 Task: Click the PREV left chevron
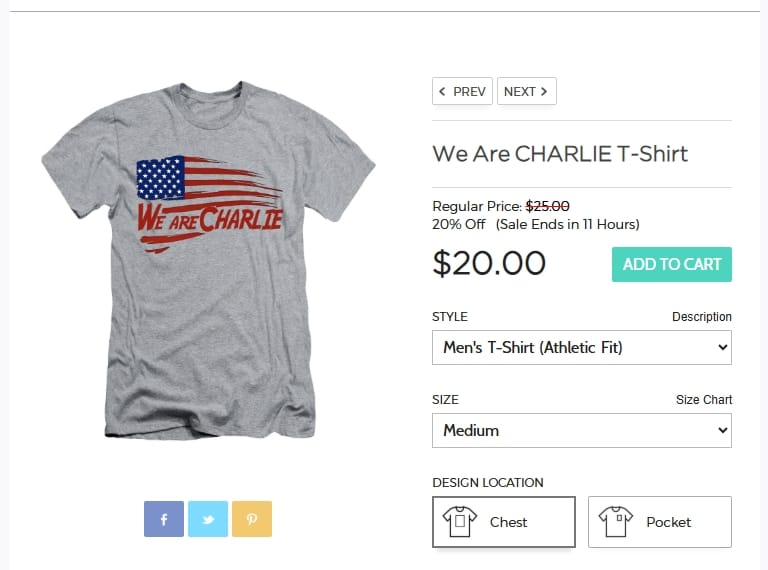click(x=442, y=92)
